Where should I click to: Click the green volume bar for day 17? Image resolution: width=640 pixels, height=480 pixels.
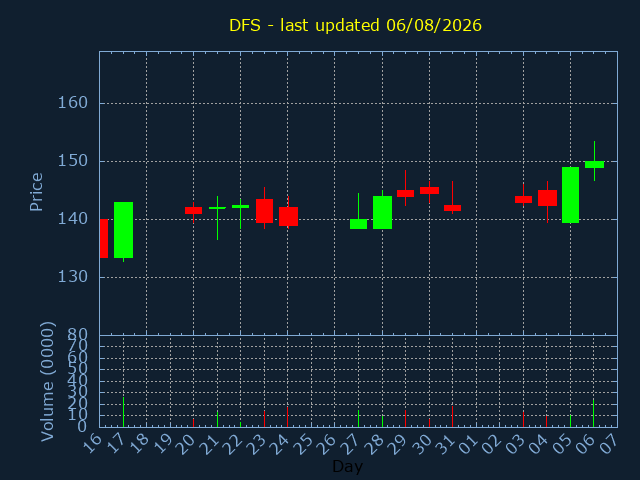click(x=123, y=412)
